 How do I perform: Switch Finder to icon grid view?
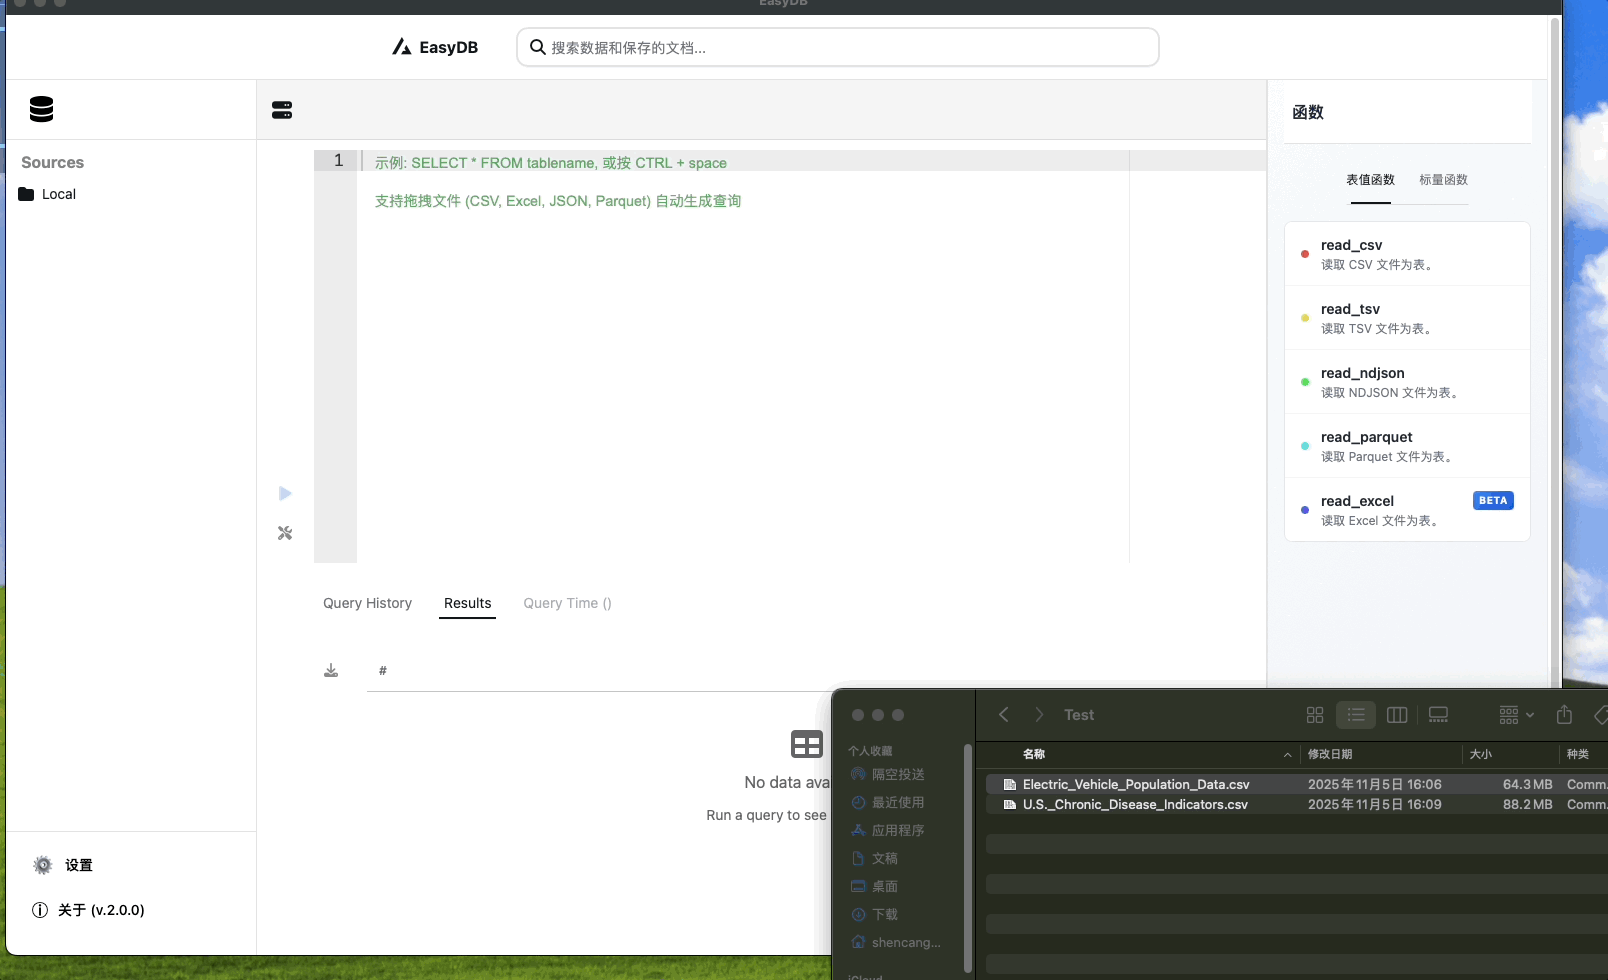point(1313,715)
